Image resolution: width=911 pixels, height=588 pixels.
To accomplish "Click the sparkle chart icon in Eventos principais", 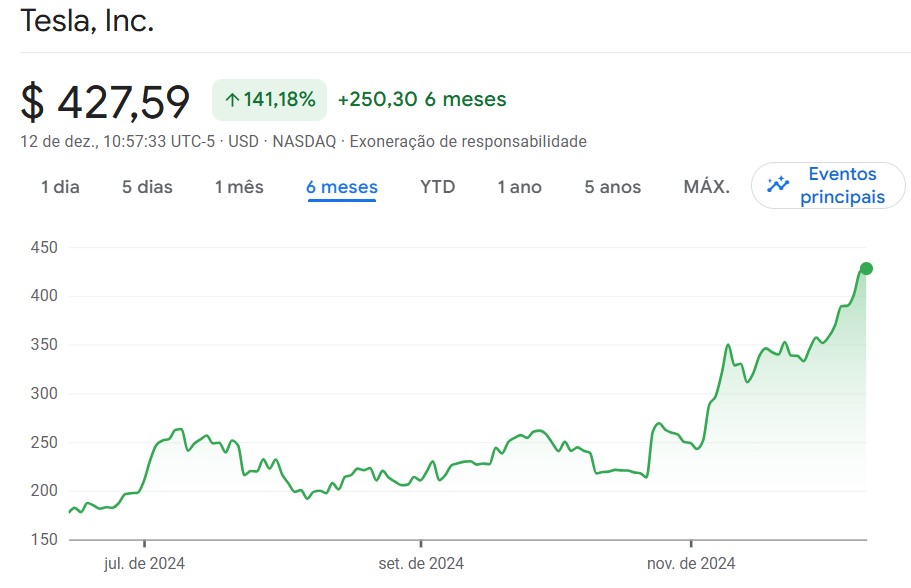I will pyautogui.click(x=777, y=185).
